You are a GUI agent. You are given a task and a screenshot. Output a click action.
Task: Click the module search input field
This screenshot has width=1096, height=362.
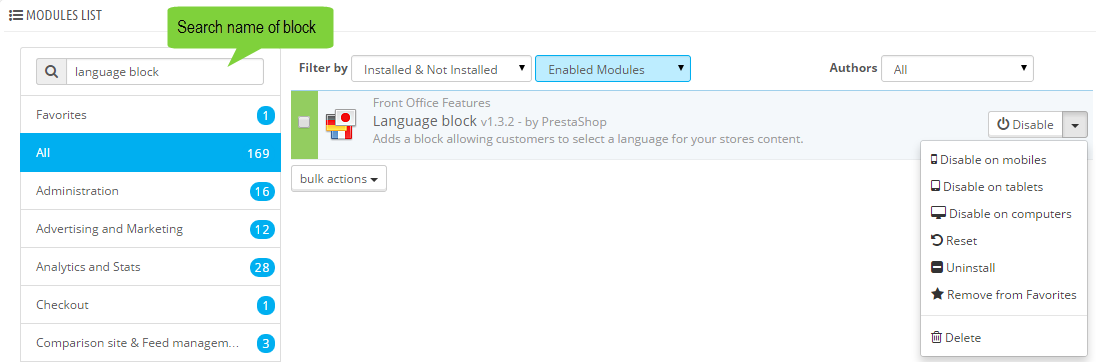[164, 71]
